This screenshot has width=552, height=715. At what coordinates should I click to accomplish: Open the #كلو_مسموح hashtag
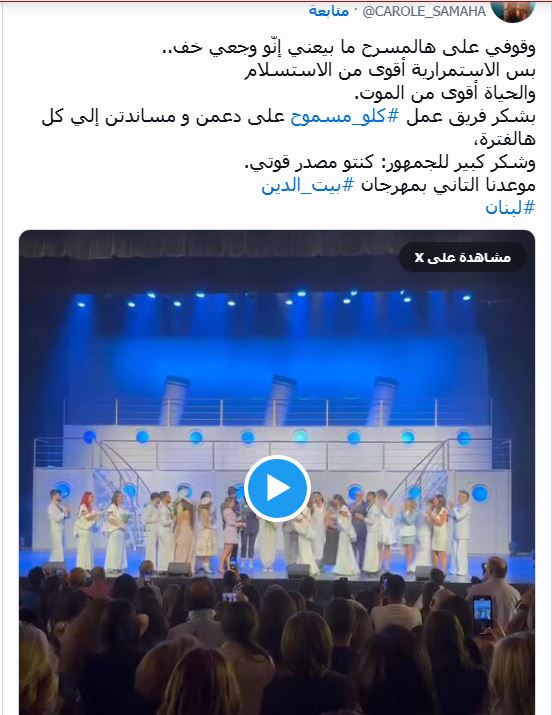click(344, 117)
